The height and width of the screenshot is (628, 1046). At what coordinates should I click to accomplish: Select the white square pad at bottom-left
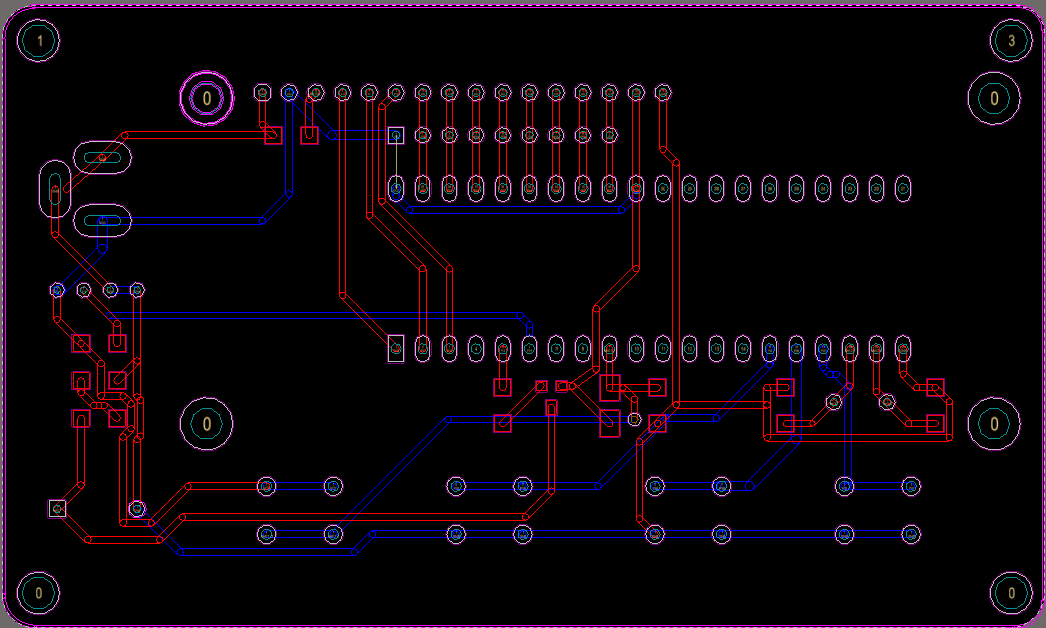click(x=57, y=509)
